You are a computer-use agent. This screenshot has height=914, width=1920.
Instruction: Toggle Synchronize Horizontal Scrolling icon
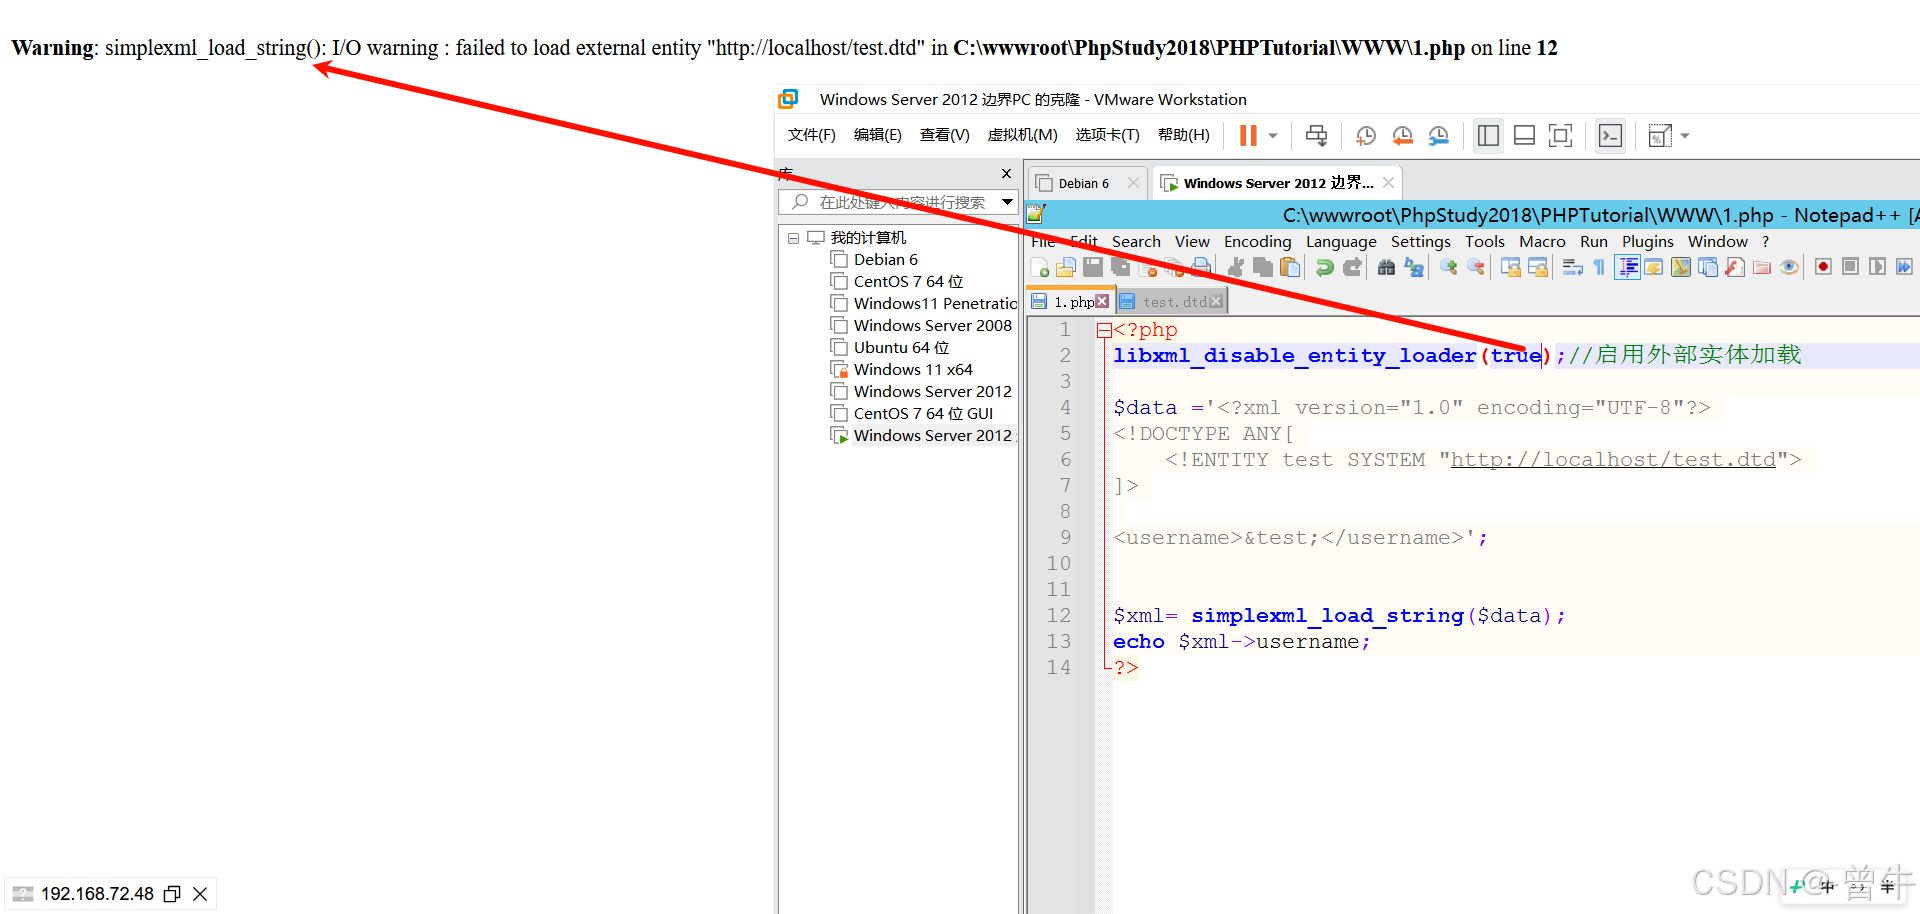[x=1537, y=267]
